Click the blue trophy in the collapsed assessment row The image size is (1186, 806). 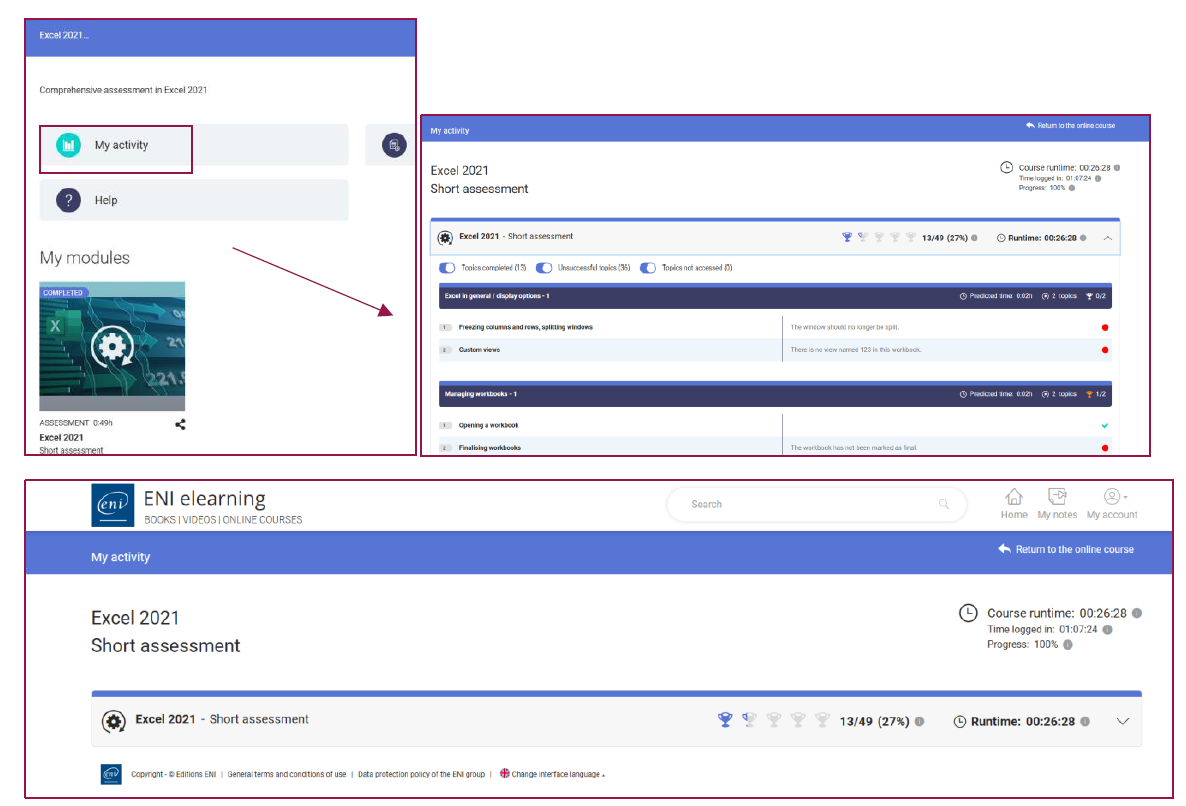tap(725, 720)
